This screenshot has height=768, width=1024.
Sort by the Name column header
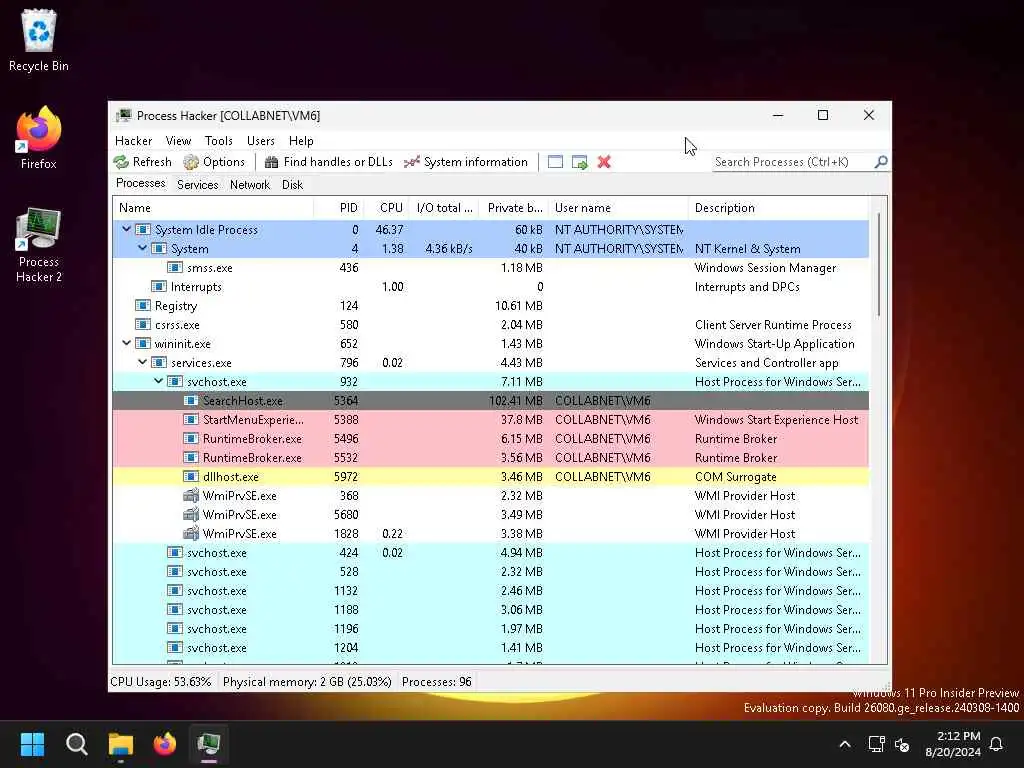coord(213,208)
